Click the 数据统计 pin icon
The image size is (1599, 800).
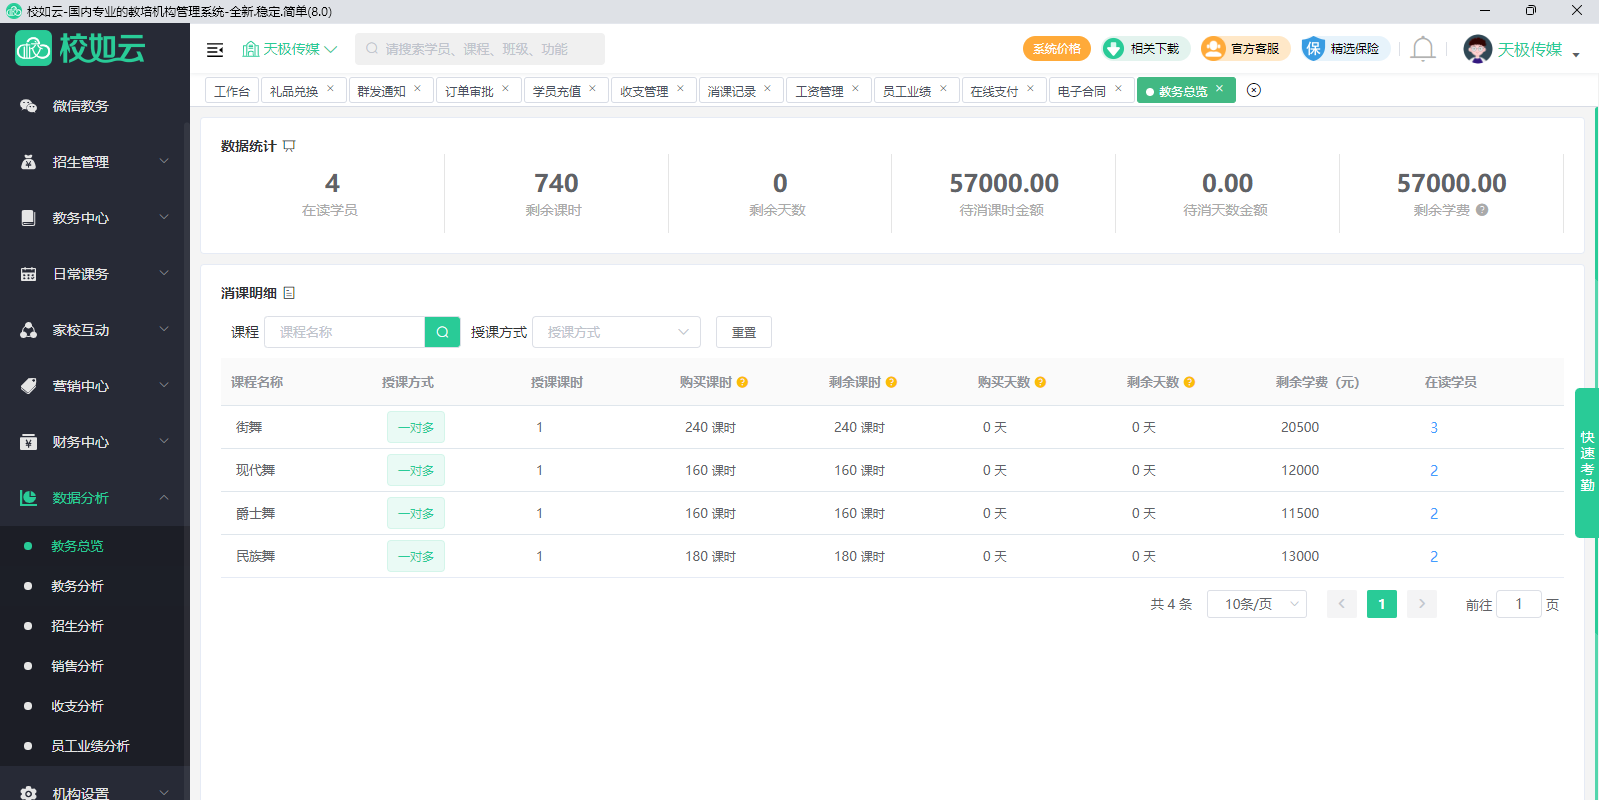(289, 146)
